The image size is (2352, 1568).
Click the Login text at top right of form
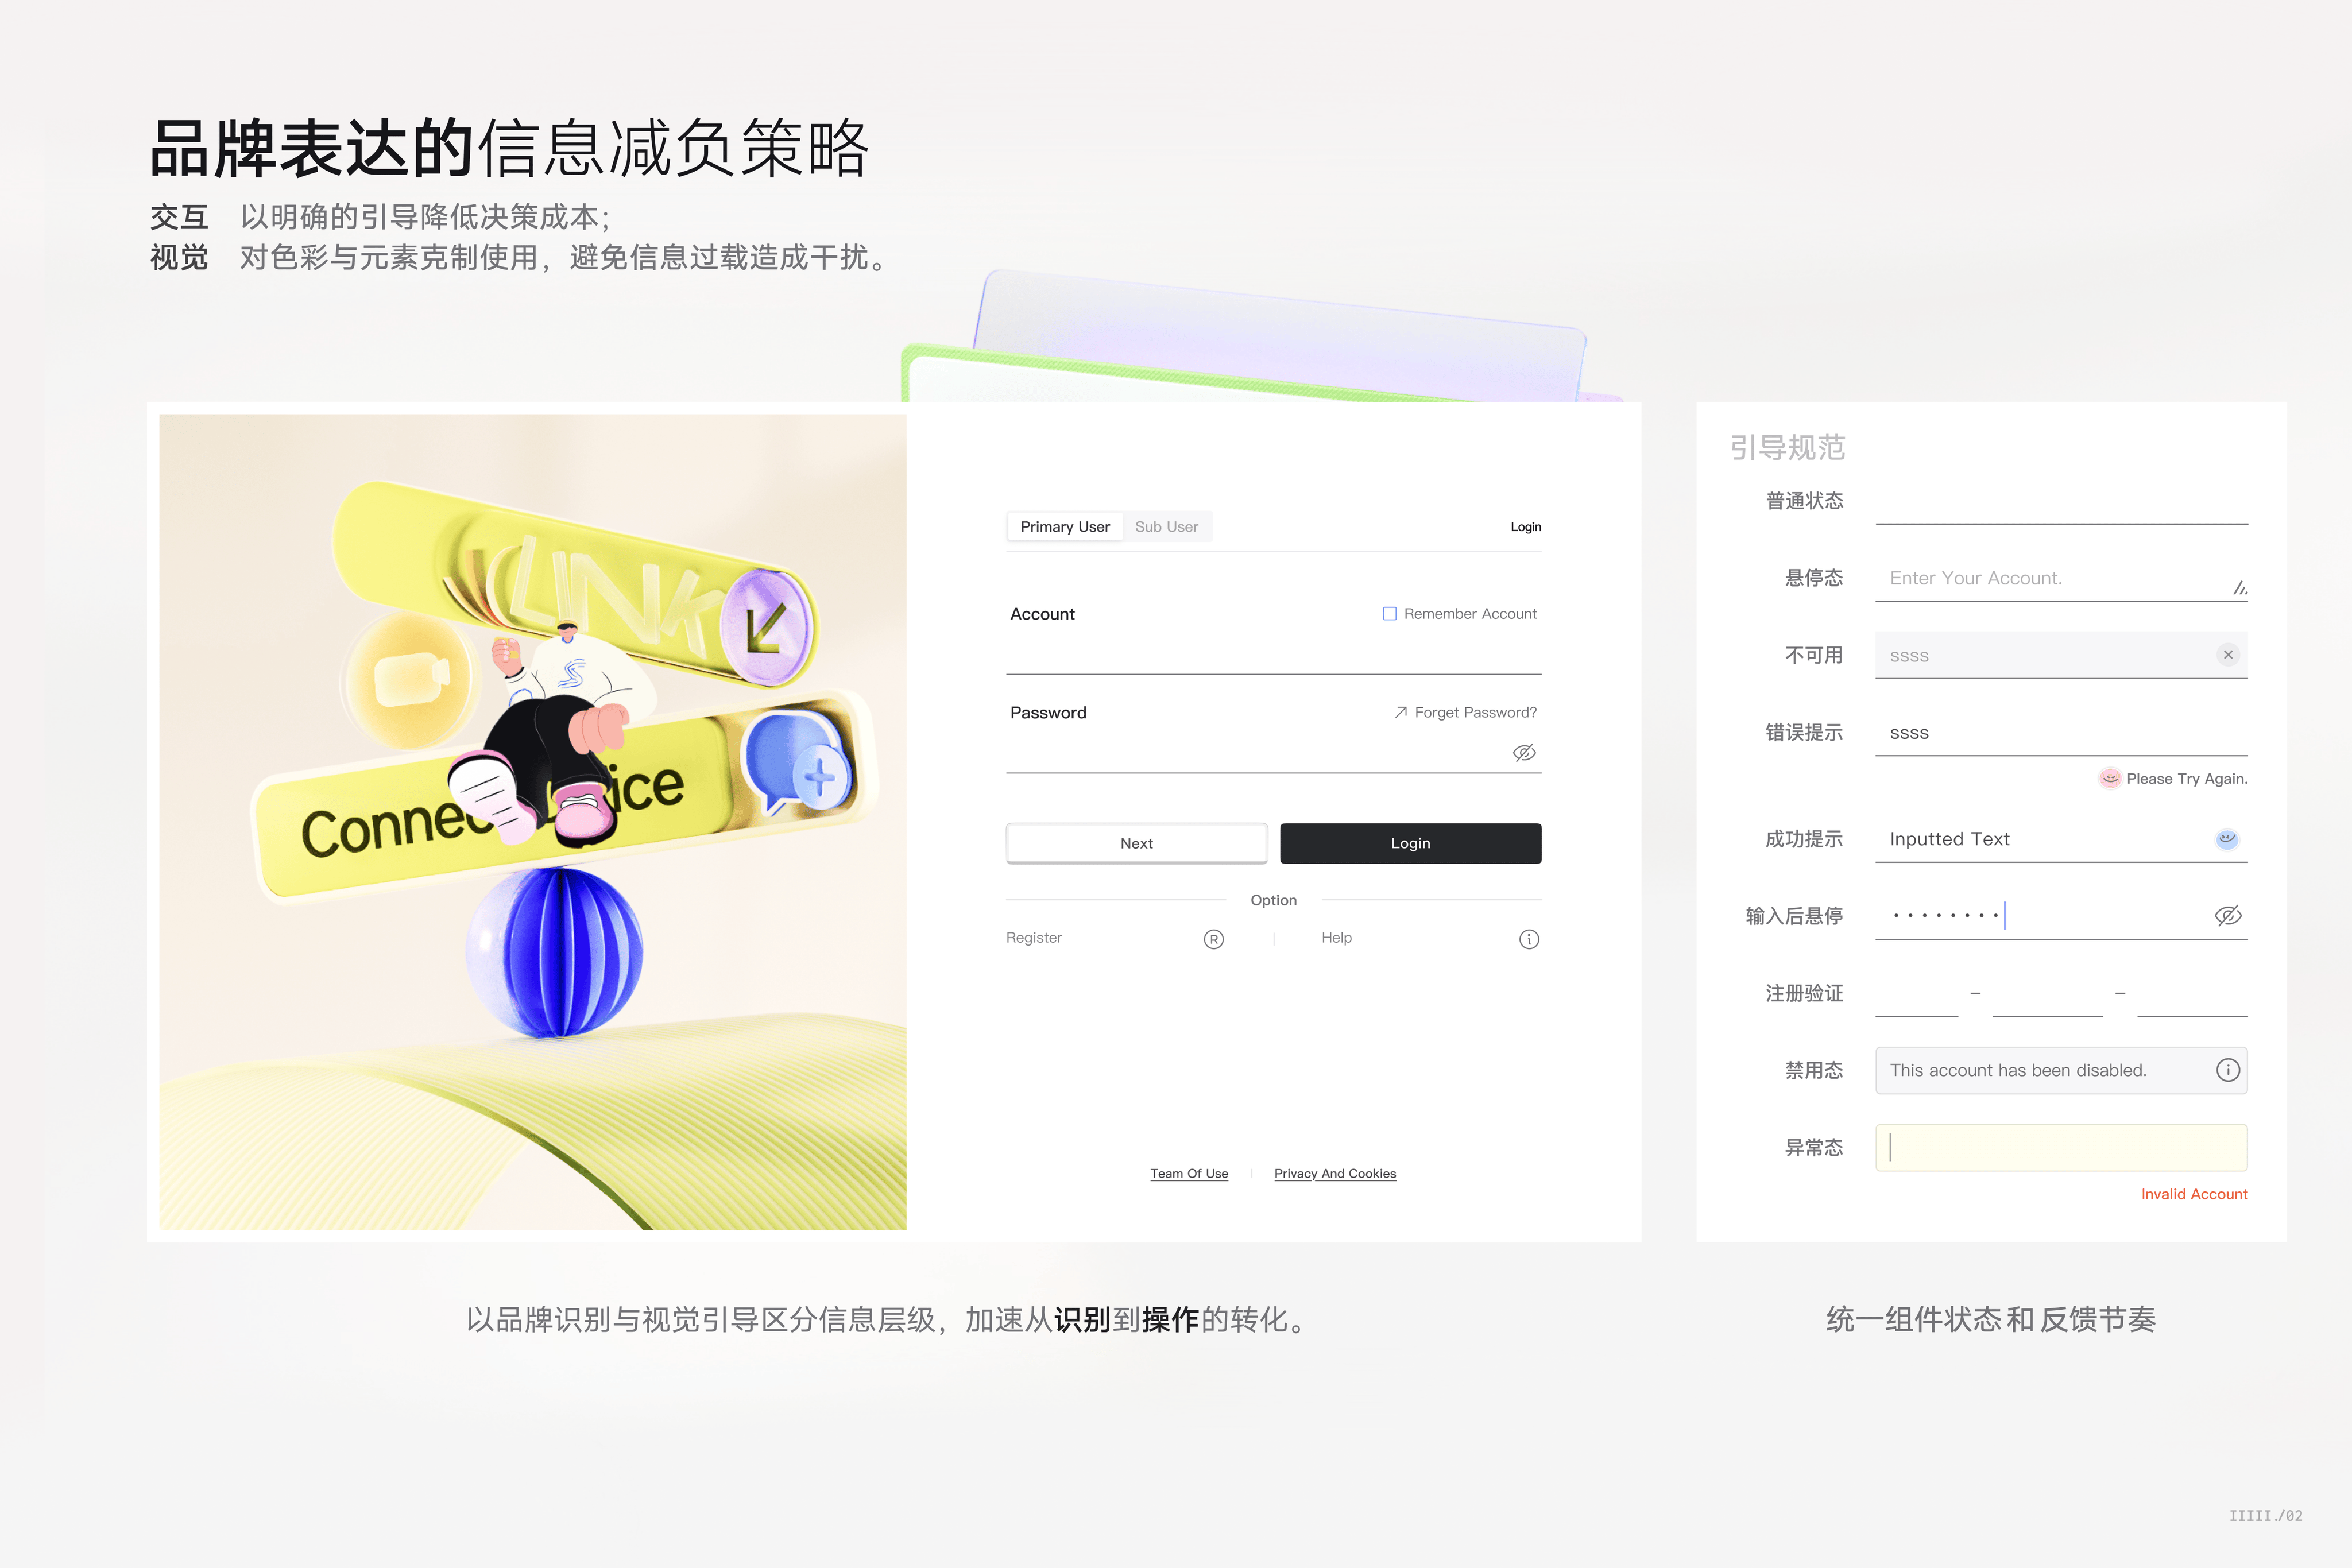tap(1526, 527)
